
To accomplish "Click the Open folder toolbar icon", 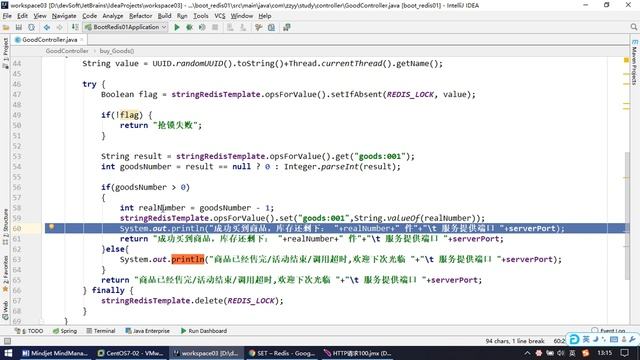I will [6, 27].
